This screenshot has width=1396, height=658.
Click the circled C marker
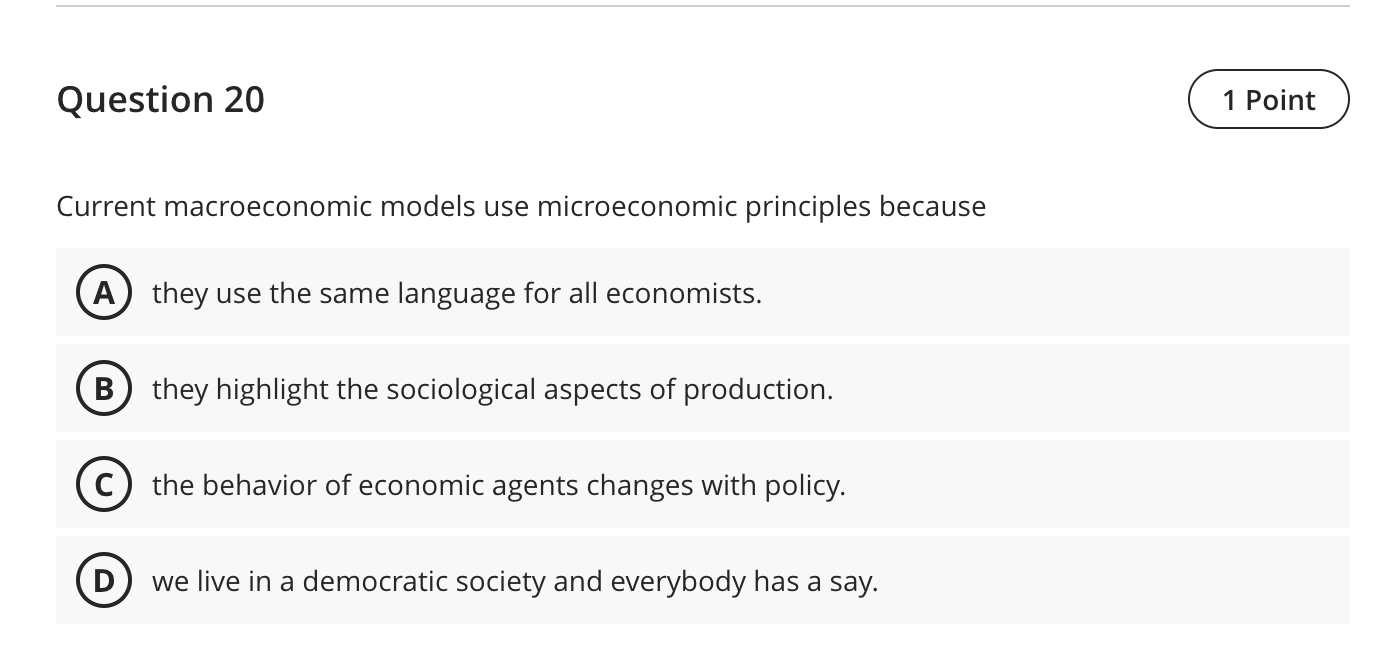[104, 484]
